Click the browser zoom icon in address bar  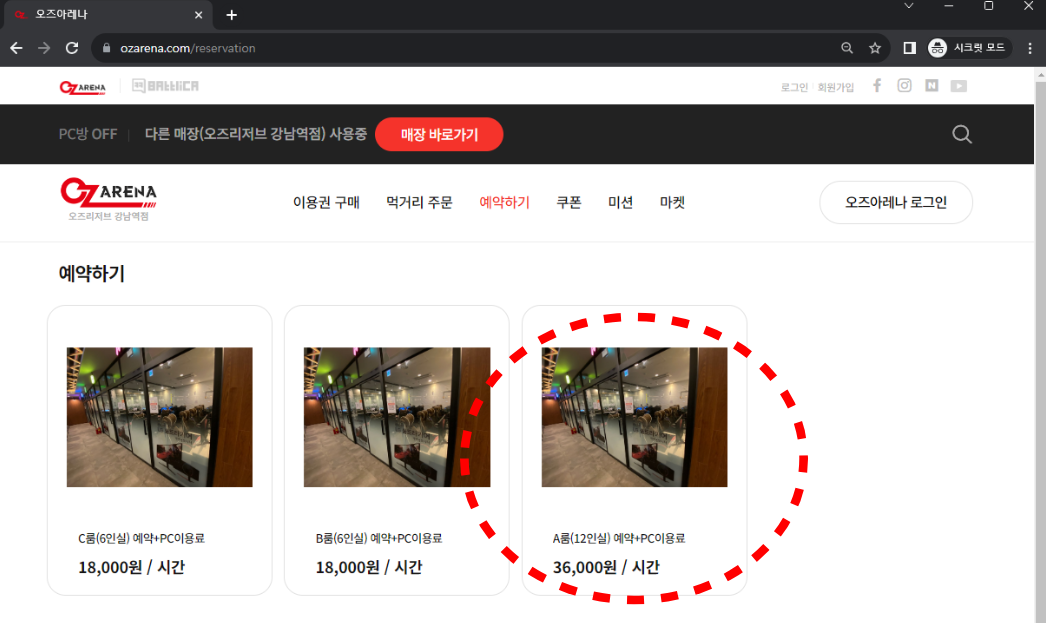pos(847,48)
